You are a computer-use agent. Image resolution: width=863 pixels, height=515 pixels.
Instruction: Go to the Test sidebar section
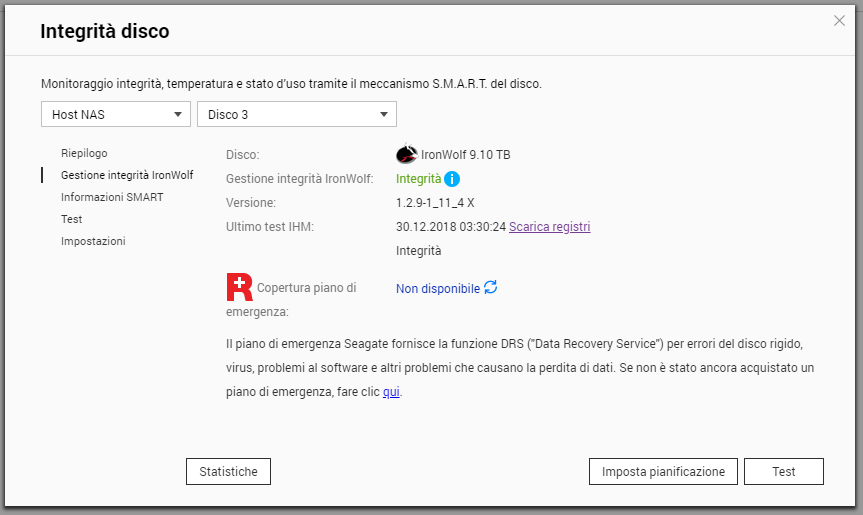[x=72, y=219]
